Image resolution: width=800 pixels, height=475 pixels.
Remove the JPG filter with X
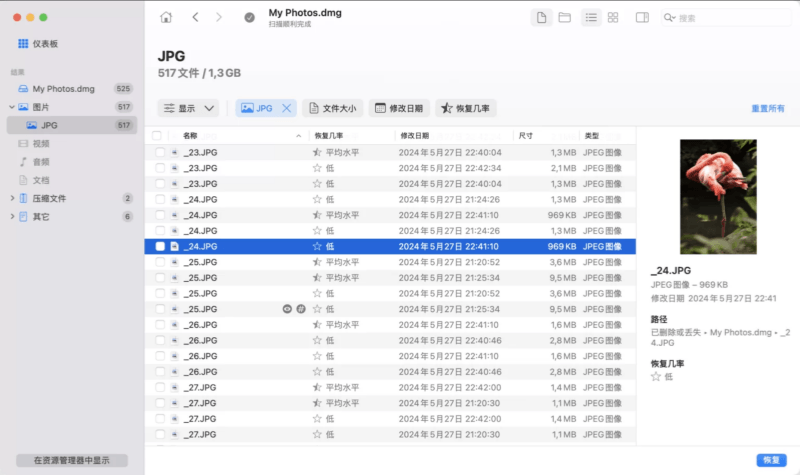click(x=287, y=108)
